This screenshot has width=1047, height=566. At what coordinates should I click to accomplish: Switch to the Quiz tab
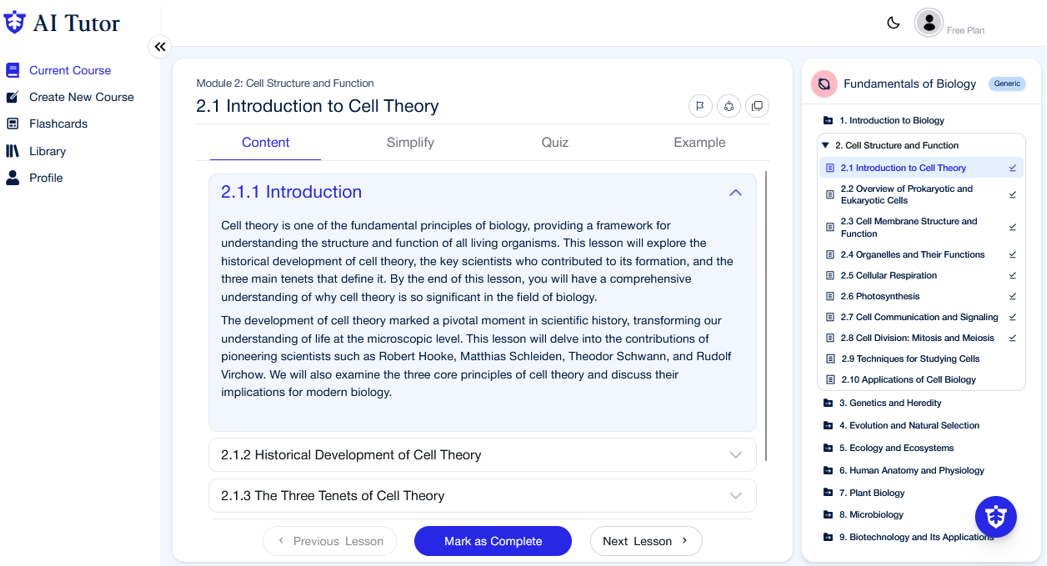(x=555, y=143)
